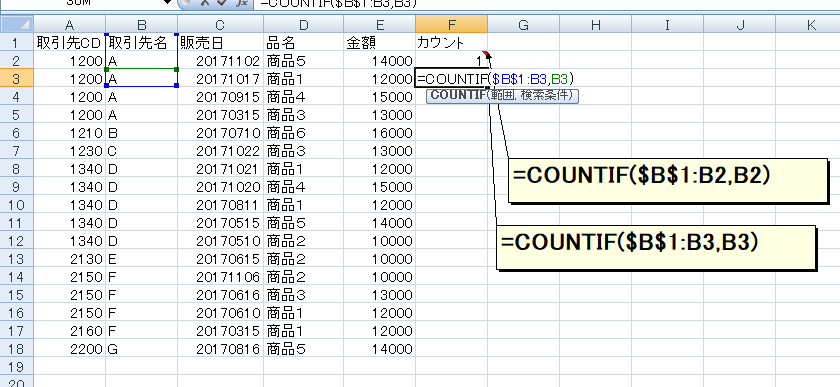The width and height of the screenshot is (840, 387).
Task: Select sales date cell 20171022
Action: coord(220,151)
